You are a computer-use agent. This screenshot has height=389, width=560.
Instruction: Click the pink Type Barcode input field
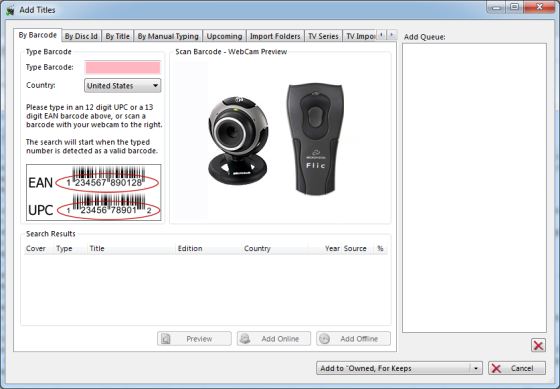point(122,67)
